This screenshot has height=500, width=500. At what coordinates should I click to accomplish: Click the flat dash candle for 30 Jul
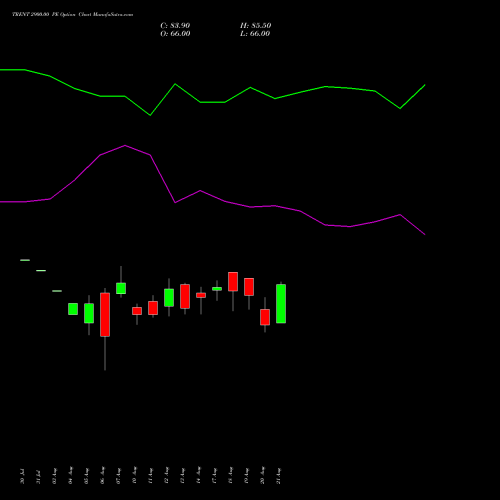(x=25, y=260)
